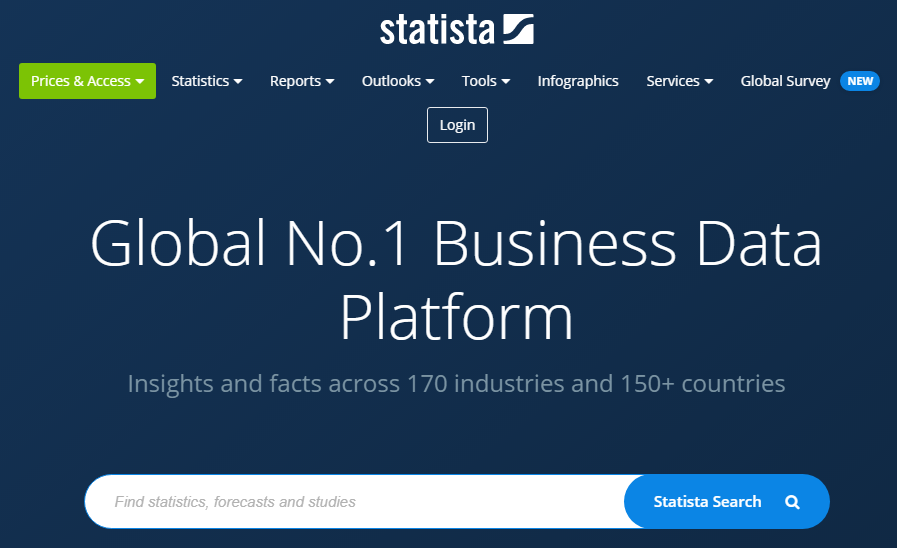Click the magnifier icon in Statista Search
Image resolution: width=897 pixels, height=548 pixels.
pyautogui.click(x=792, y=502)
